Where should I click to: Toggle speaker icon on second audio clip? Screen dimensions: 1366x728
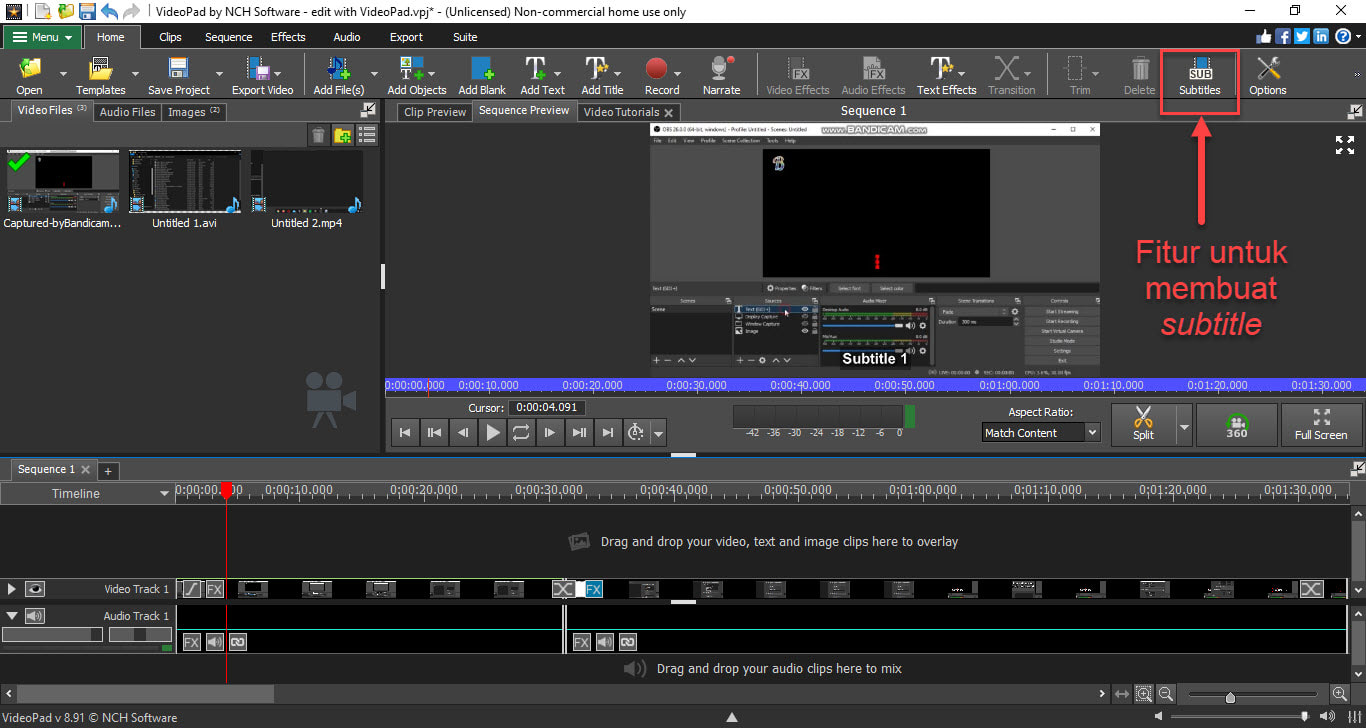pyautogui.click(x=604, y=641)
